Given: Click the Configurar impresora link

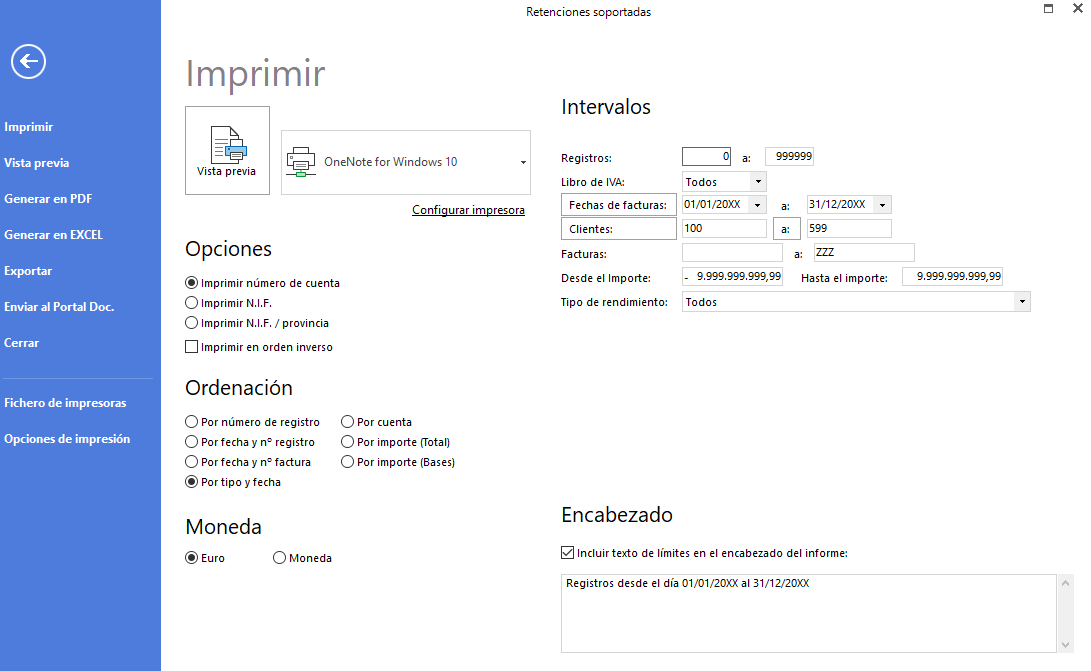Looking at the screenshot, I should click(468, 210).
